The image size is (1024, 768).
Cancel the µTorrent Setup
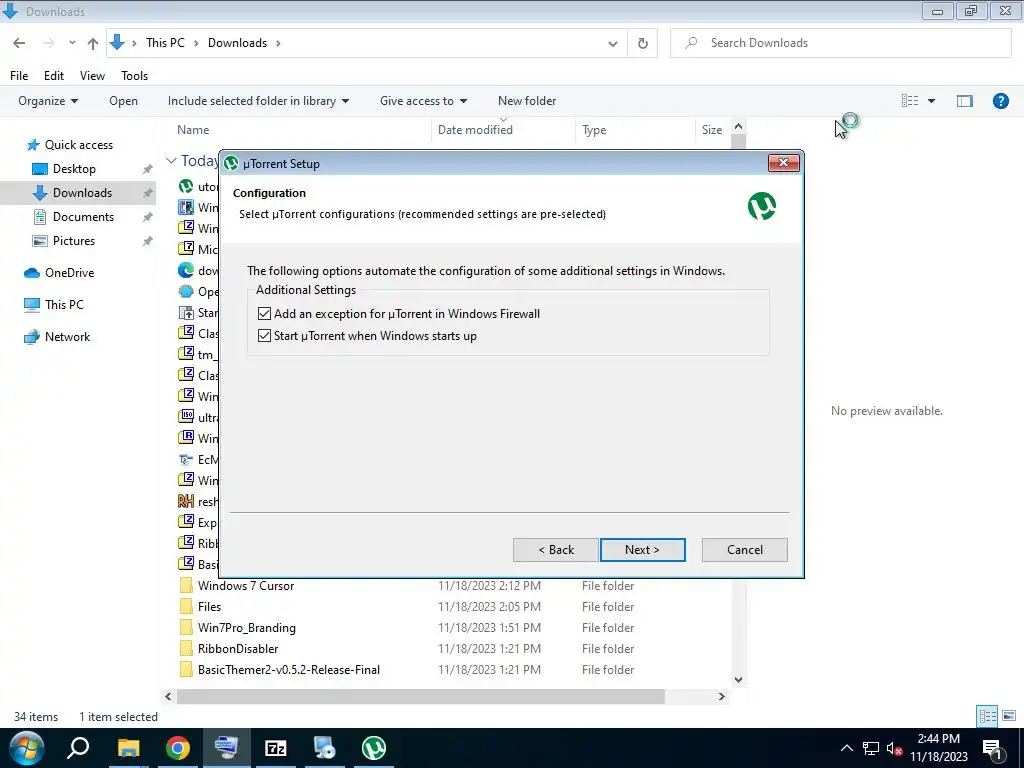(x=744, y=550)
